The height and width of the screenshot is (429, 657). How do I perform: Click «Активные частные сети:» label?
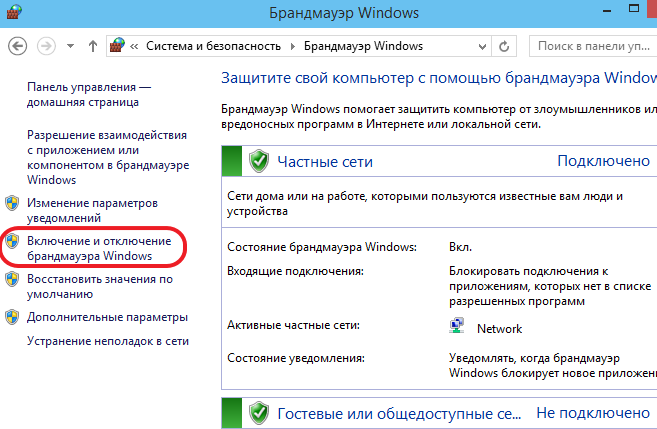click(293, 325)
